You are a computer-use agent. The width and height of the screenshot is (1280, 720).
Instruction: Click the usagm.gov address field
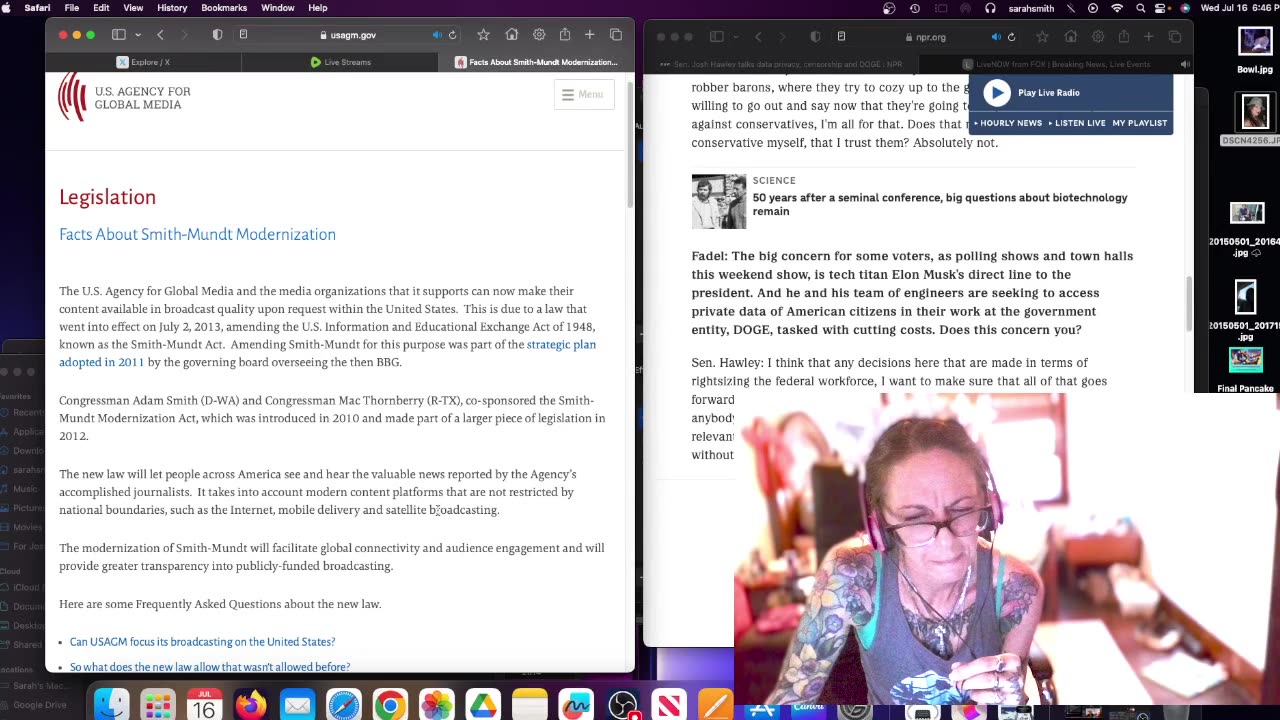pos(348,35)
